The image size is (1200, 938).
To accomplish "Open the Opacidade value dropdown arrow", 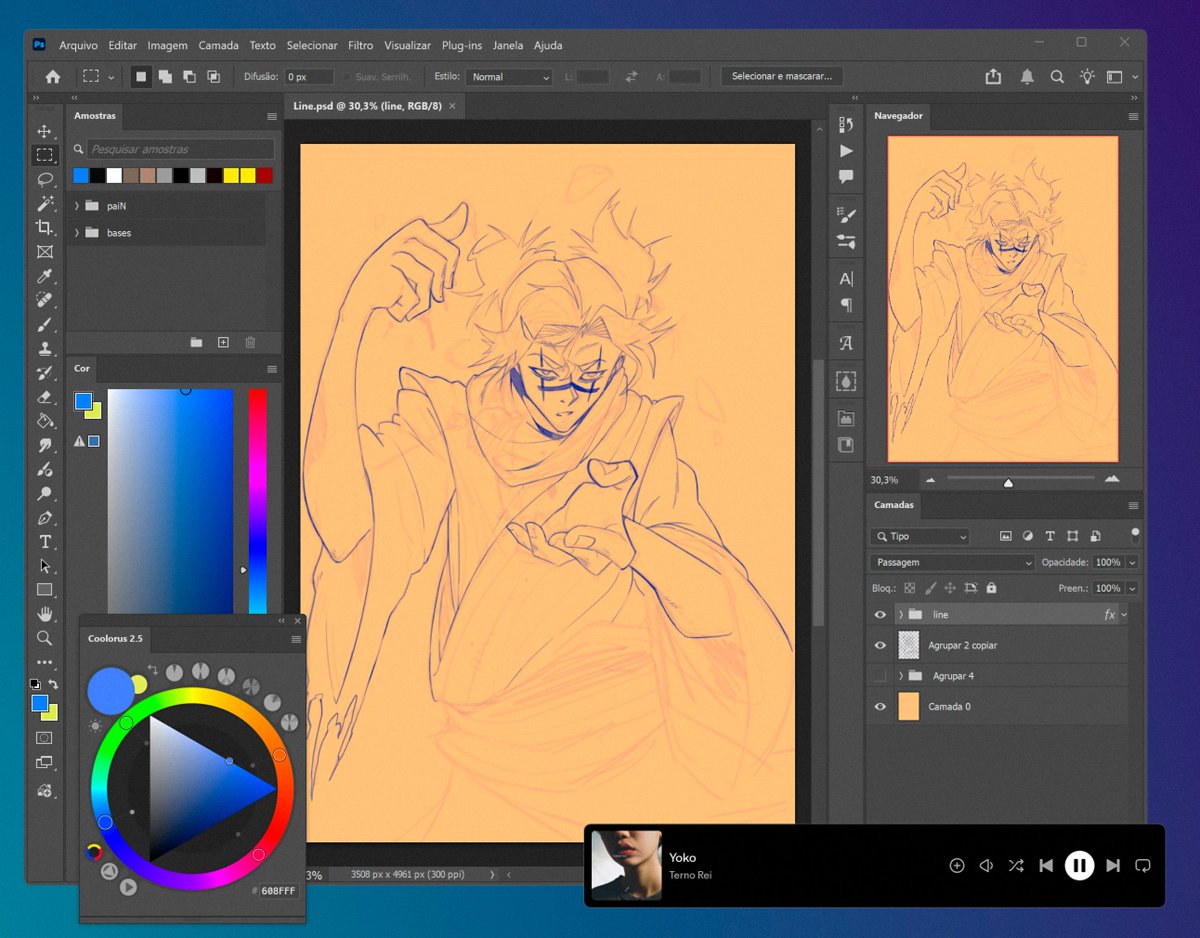I will pyautogui.click(x=1132, y=563).
